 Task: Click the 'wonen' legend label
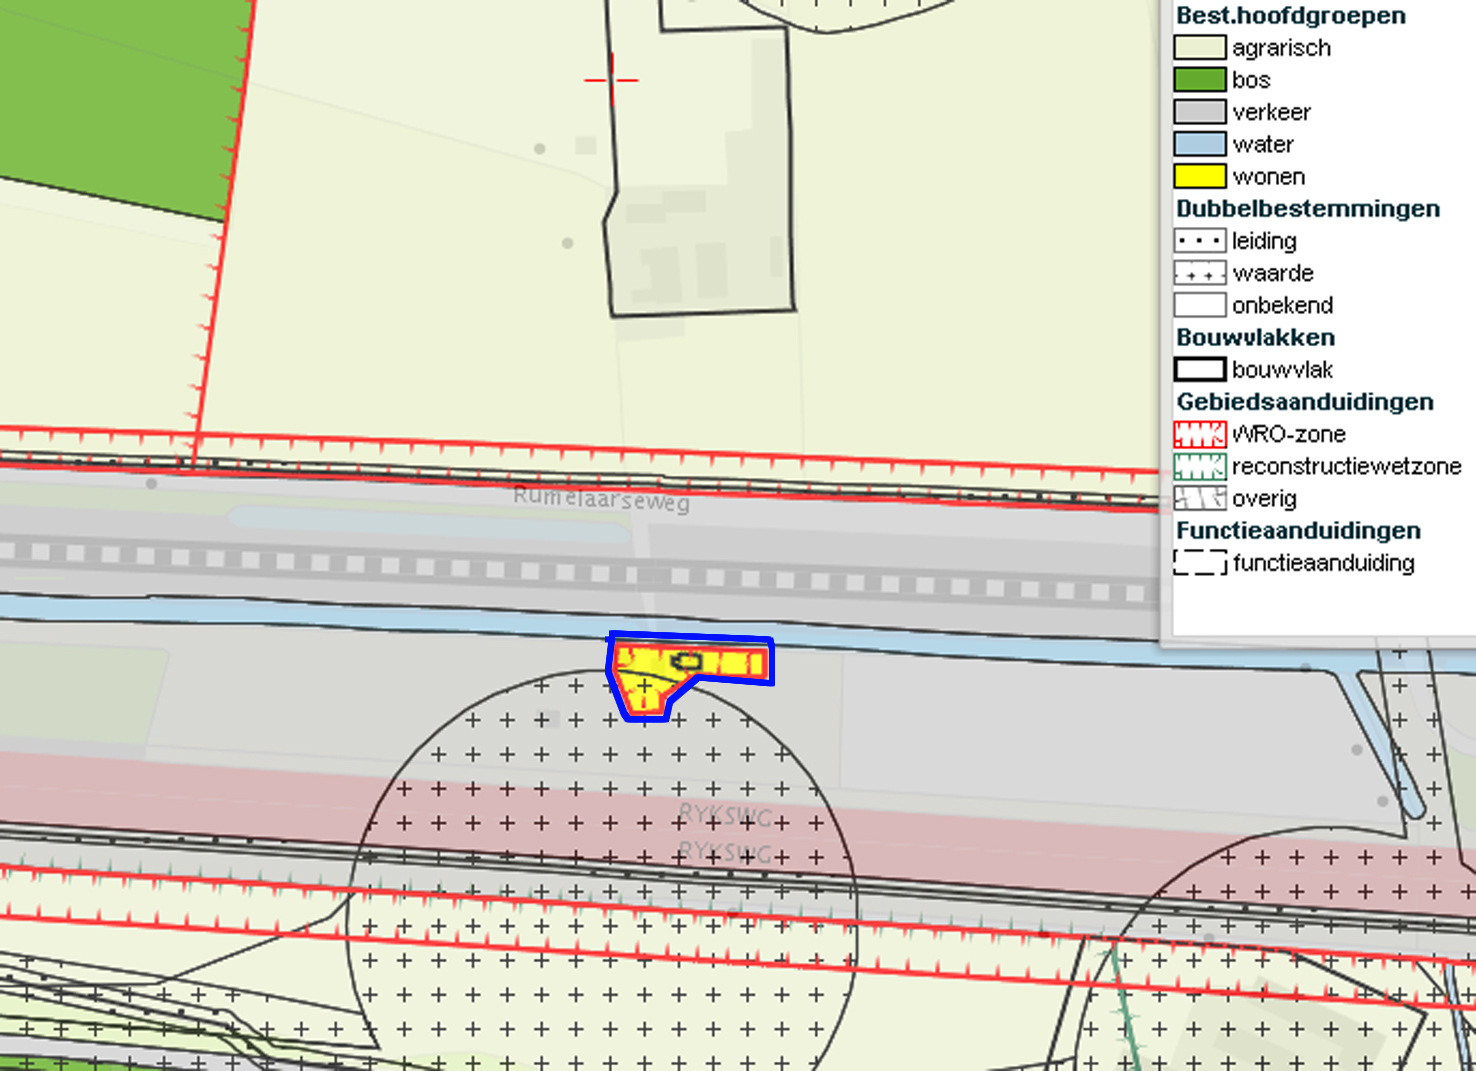(x=1268, y=177)
